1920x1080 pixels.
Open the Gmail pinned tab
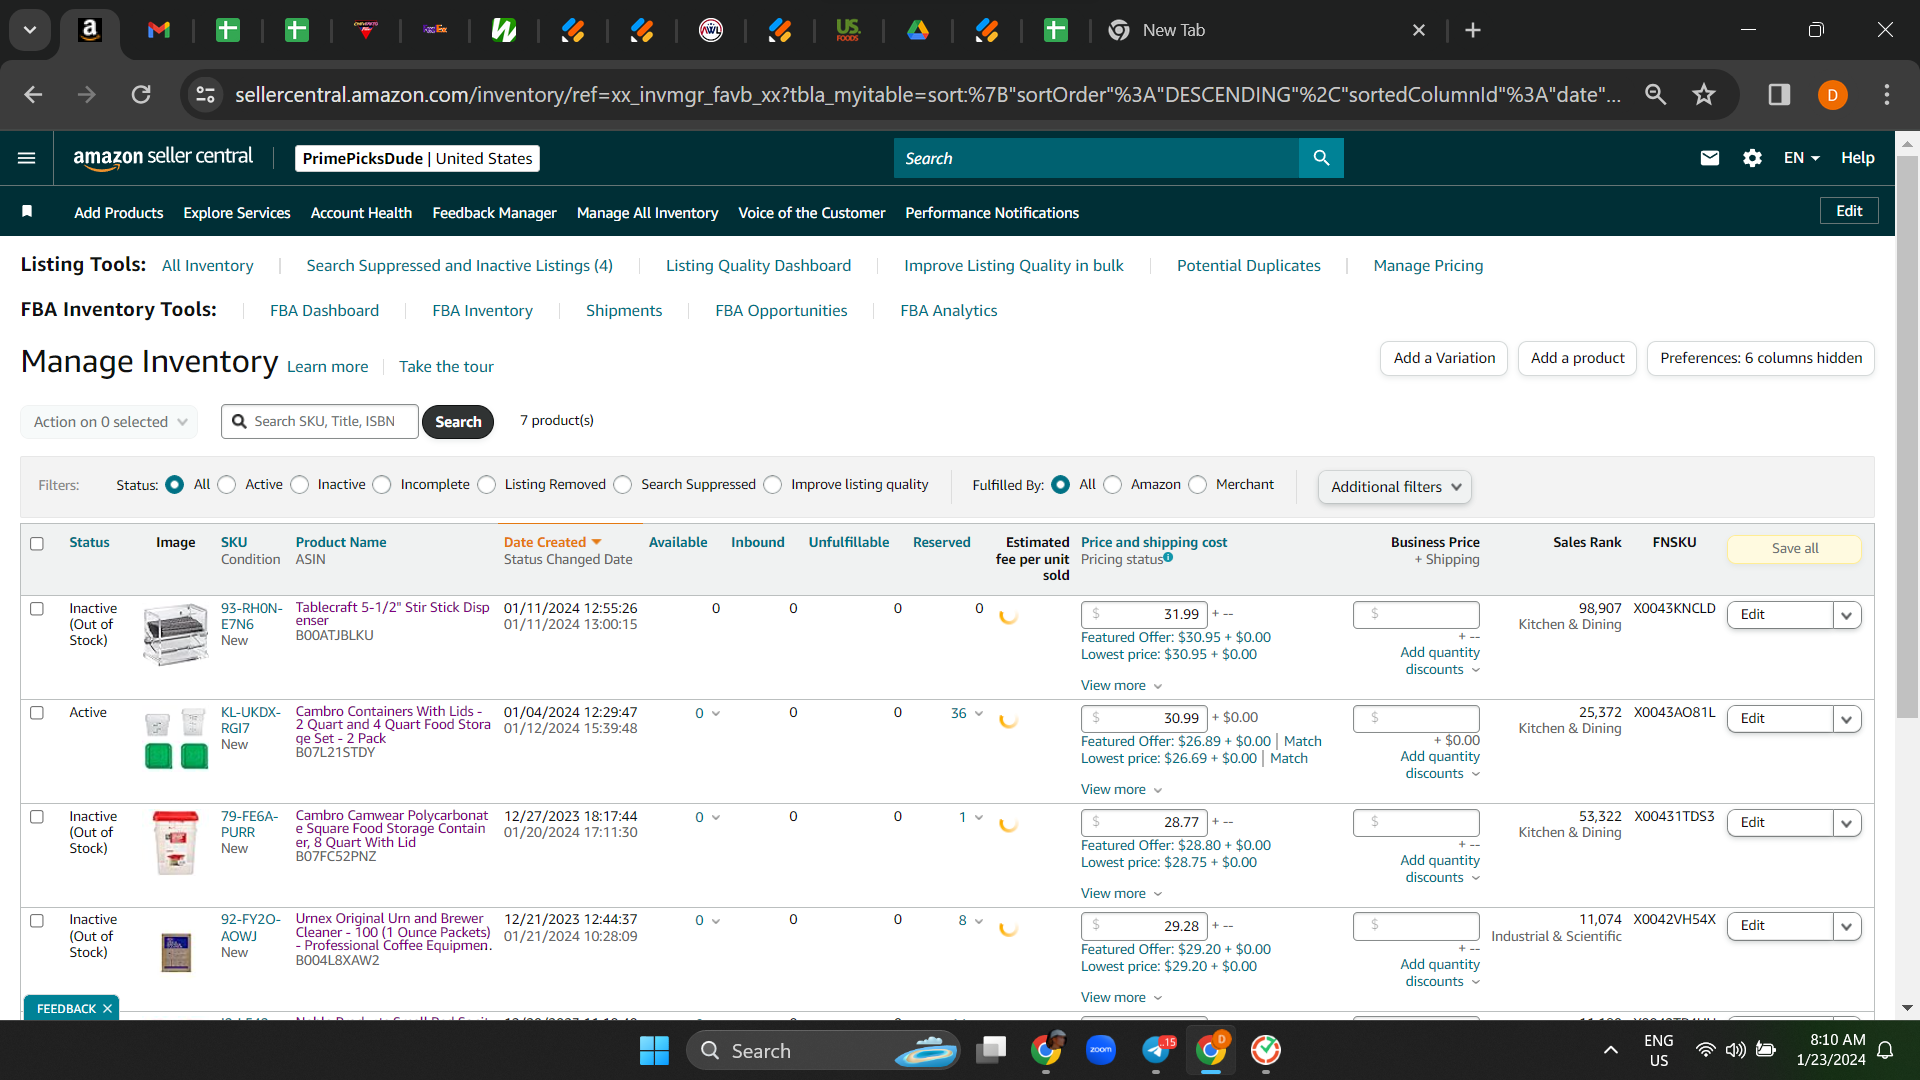click(x=159, y=30)
